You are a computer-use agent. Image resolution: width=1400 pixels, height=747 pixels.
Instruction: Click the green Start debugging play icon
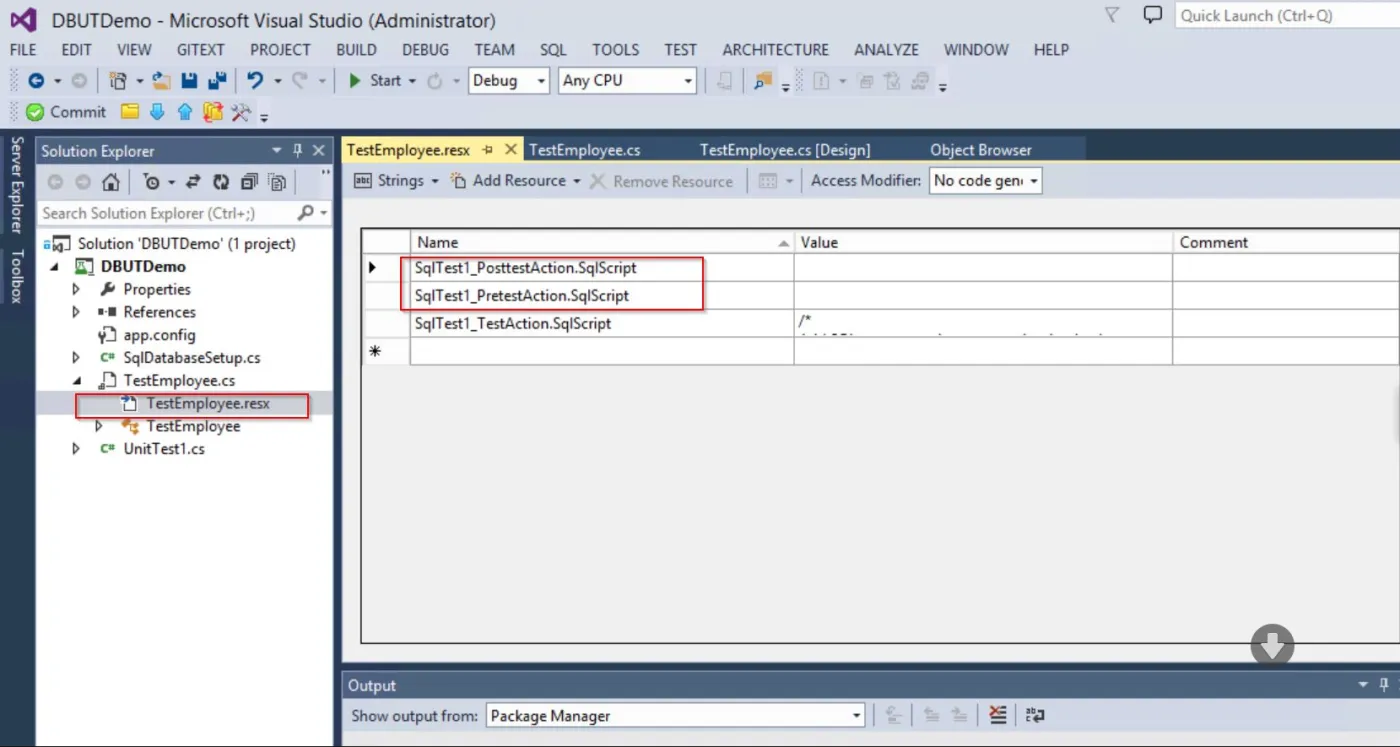point(354,81)
